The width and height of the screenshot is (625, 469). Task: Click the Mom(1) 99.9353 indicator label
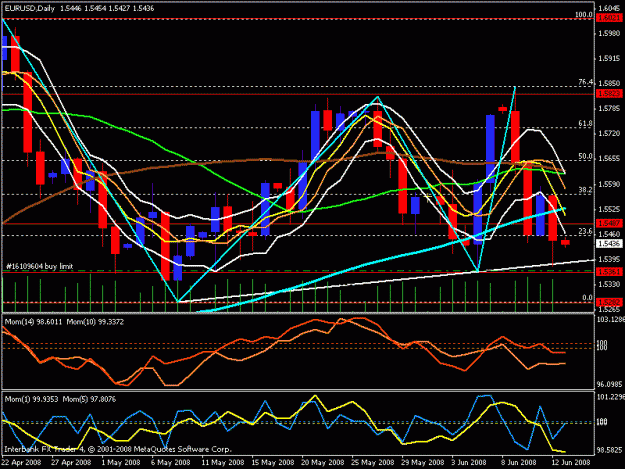click(31, 399)
